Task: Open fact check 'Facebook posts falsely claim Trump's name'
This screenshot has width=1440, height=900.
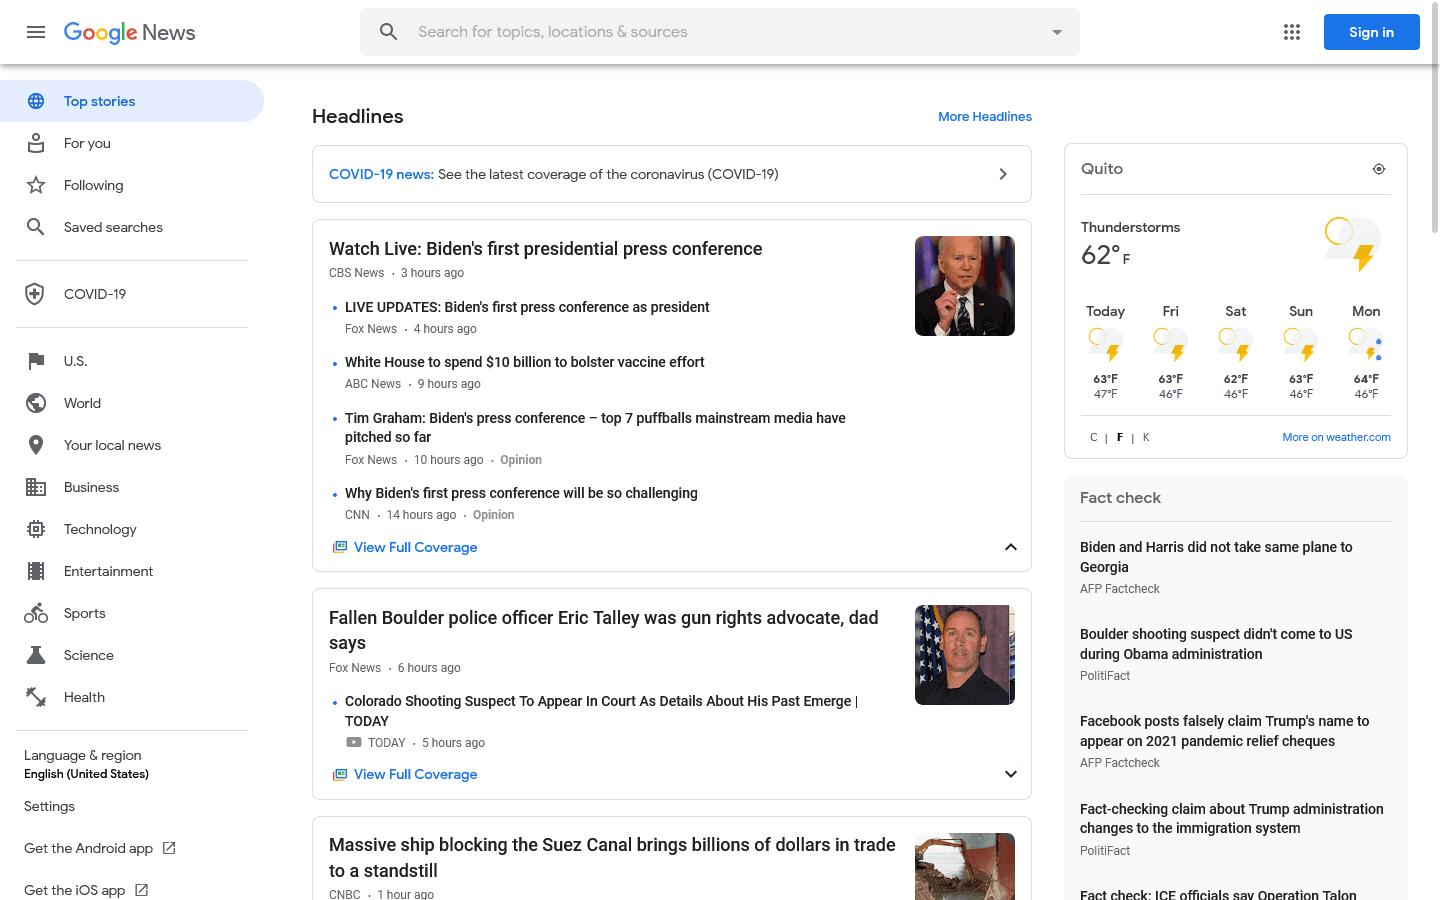Action: click(1224, 731)
